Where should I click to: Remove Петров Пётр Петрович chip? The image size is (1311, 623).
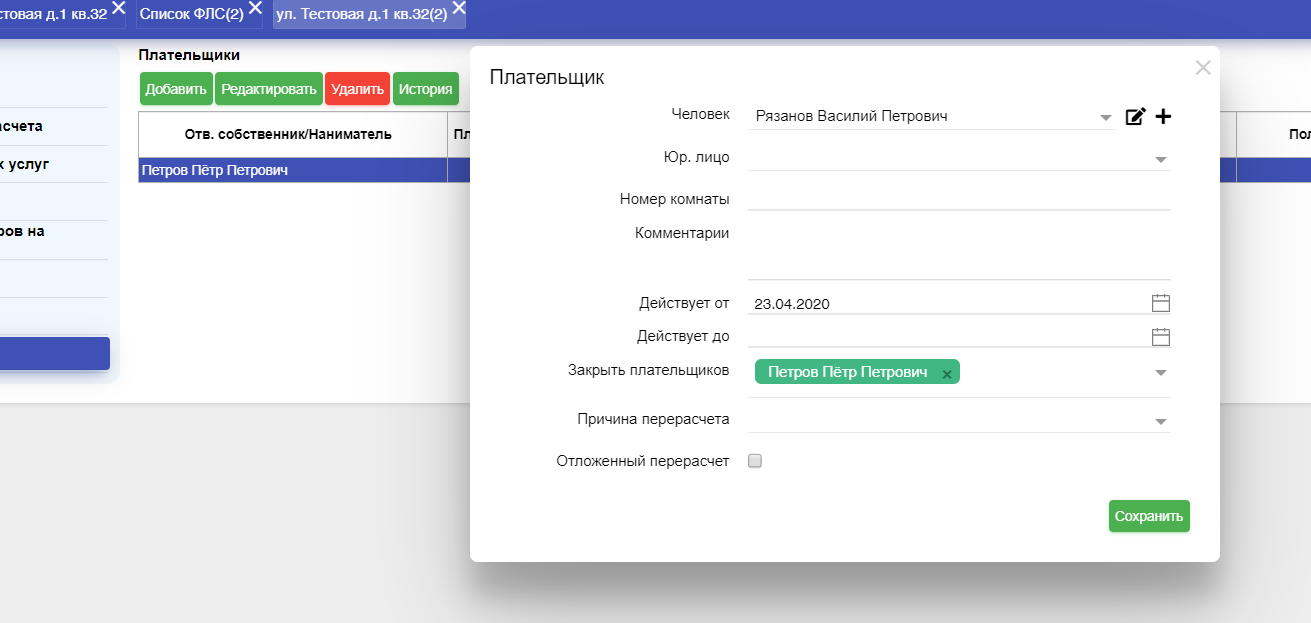(x=946, y=373)
